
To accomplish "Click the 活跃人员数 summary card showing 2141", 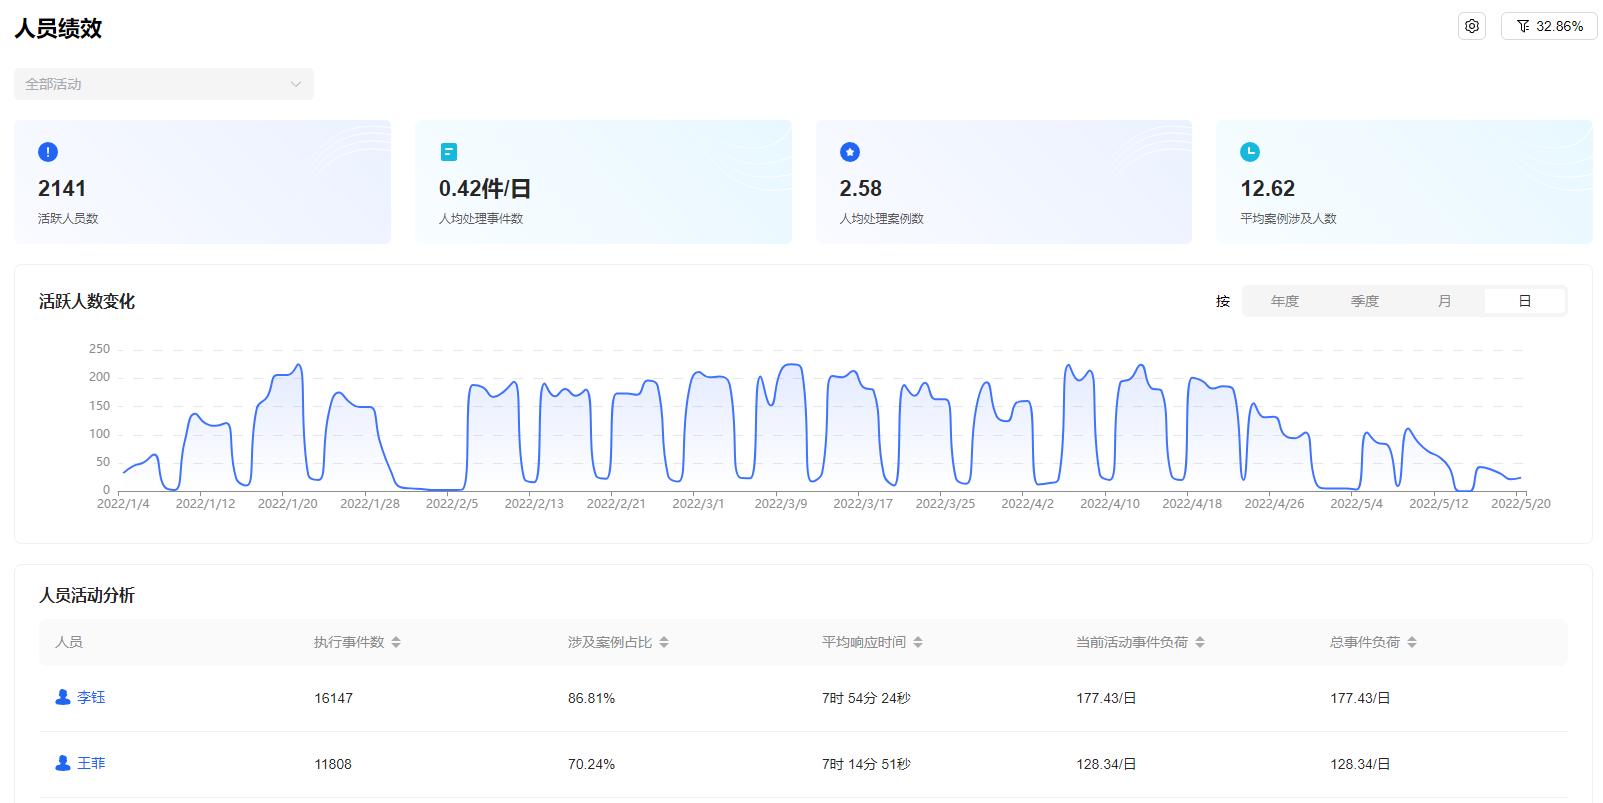I will 202,182.
